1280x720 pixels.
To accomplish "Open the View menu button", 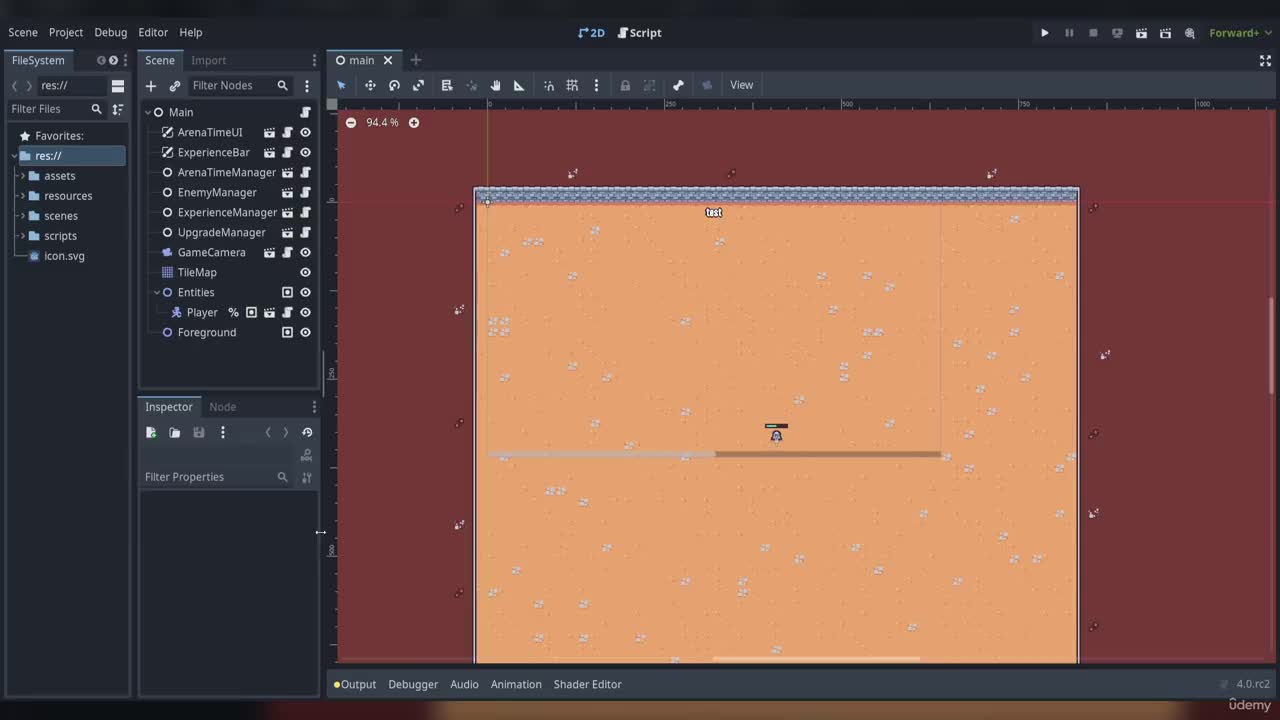I will pyautogui.click(x=742, y=85).
